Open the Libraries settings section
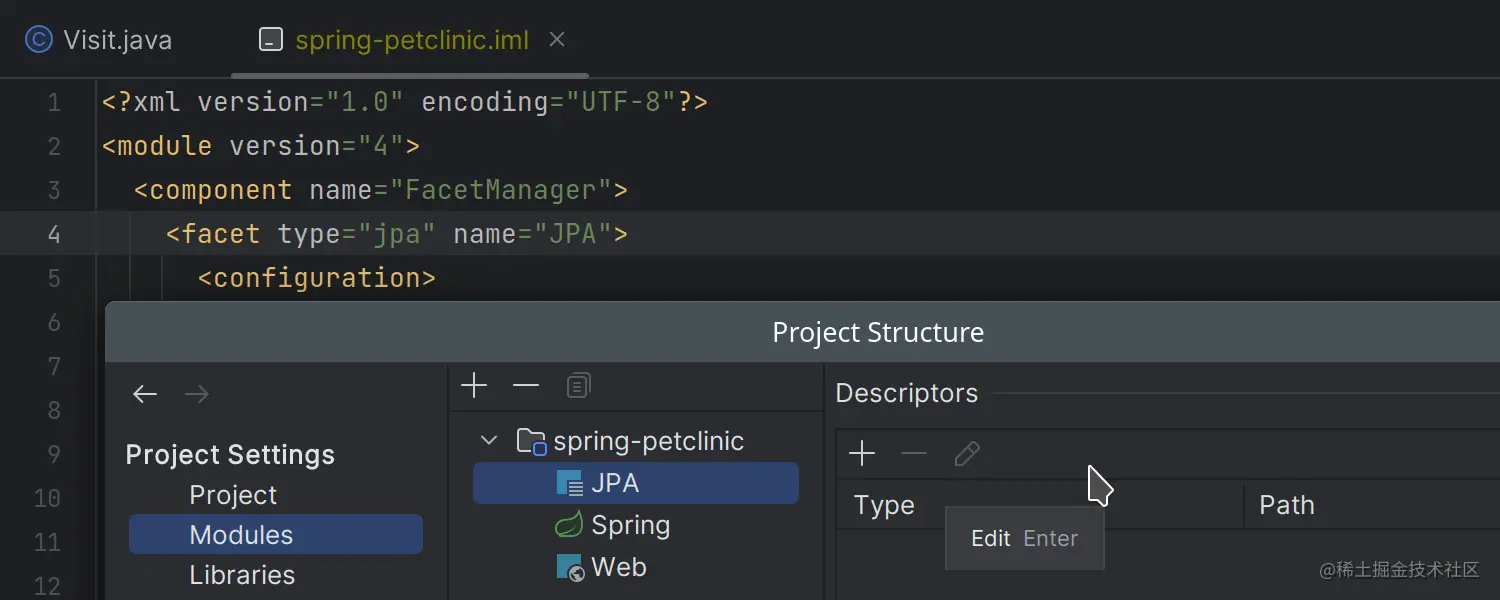 242,575
